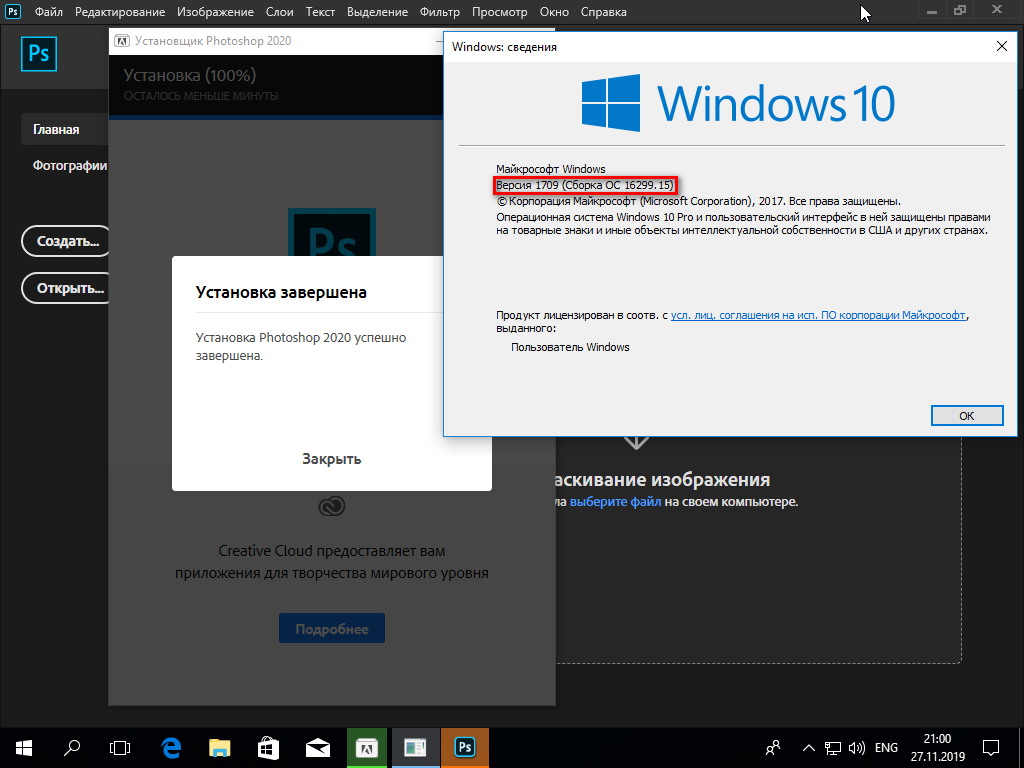Image resolution: width=1024 pixels, height=768 pixels.
Task: Minimize the Photoshop window
Action: point(932,11)
